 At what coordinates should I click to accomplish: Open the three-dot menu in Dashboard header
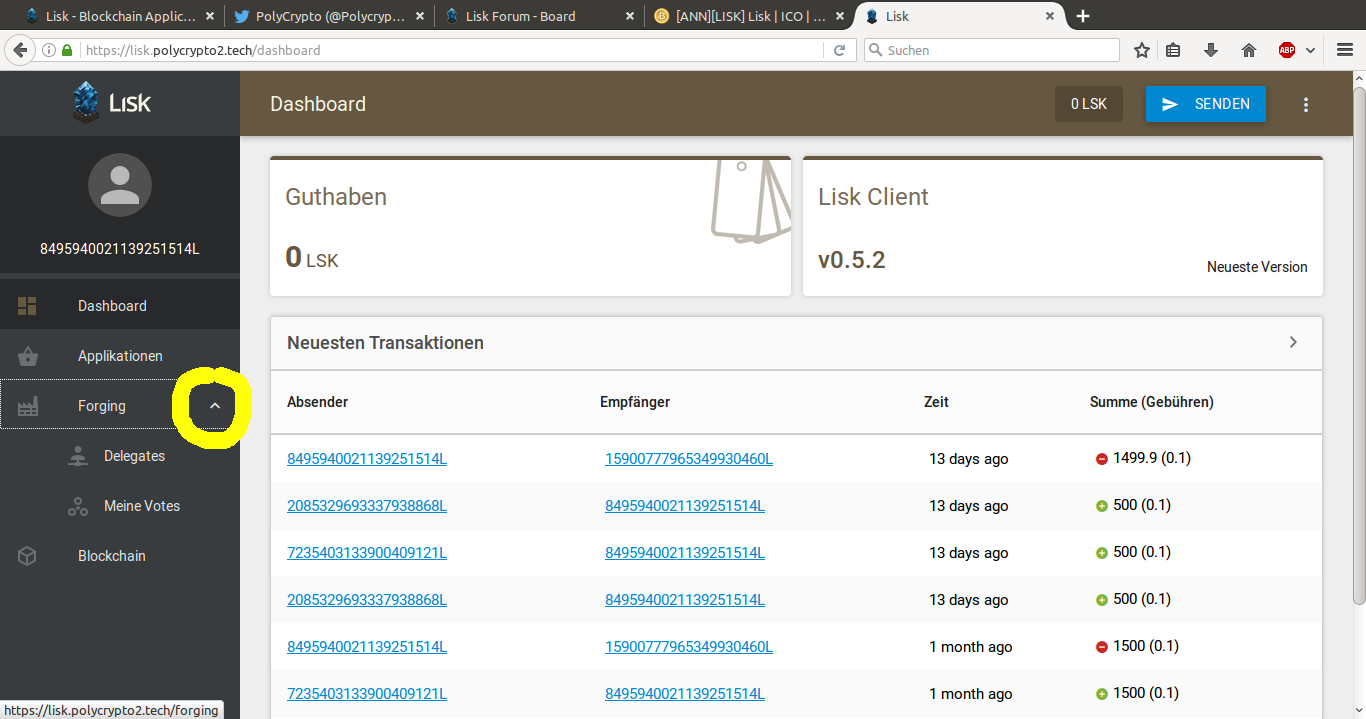point(1305,104)
